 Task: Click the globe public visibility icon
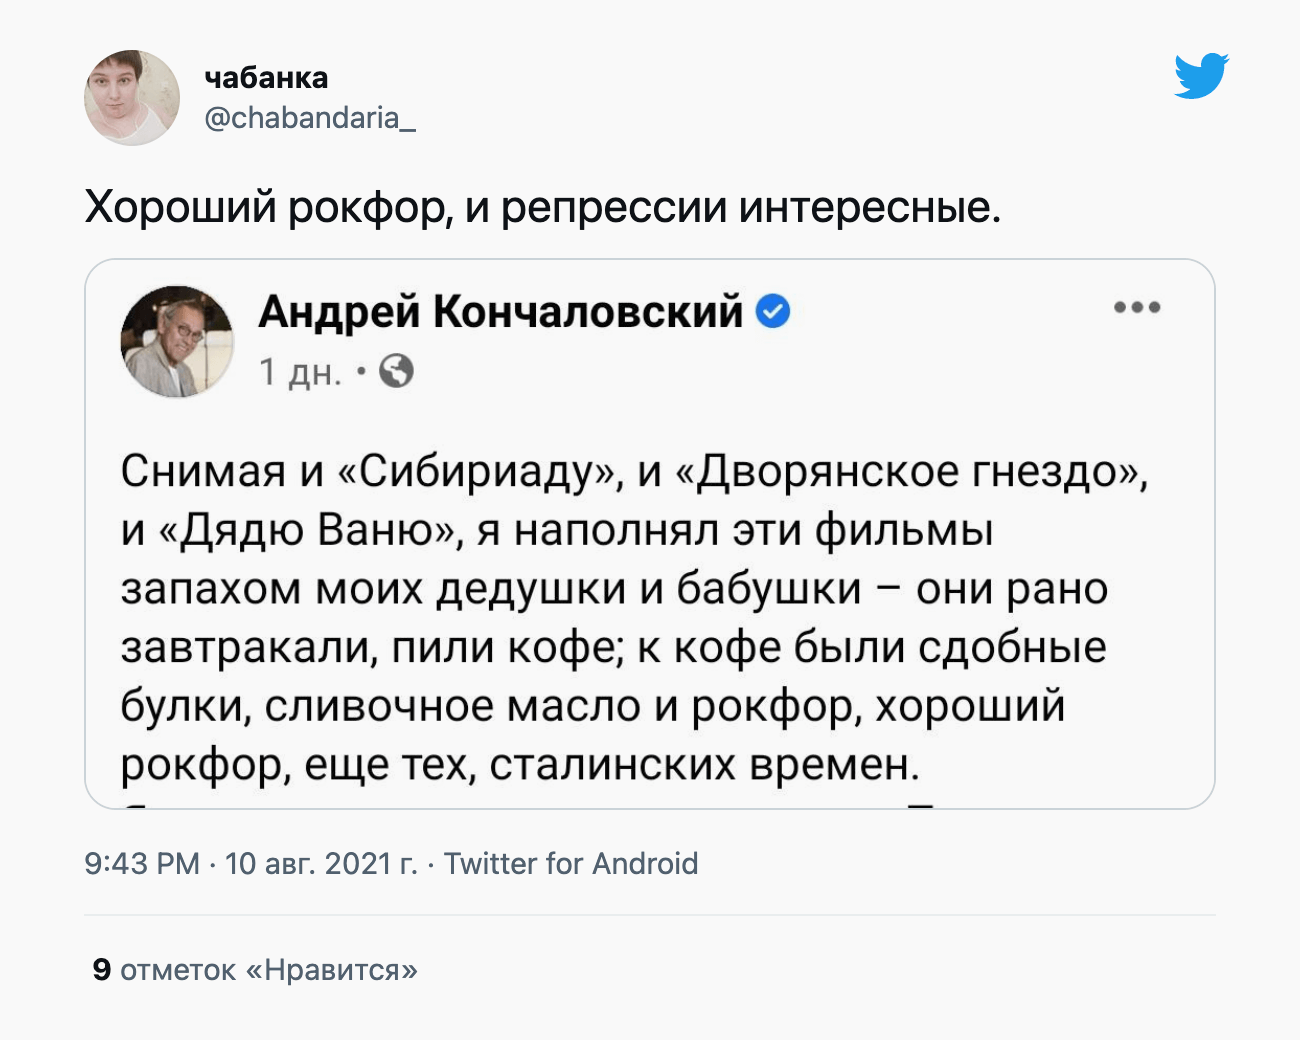pyautogui.click(x=397, y=372)
